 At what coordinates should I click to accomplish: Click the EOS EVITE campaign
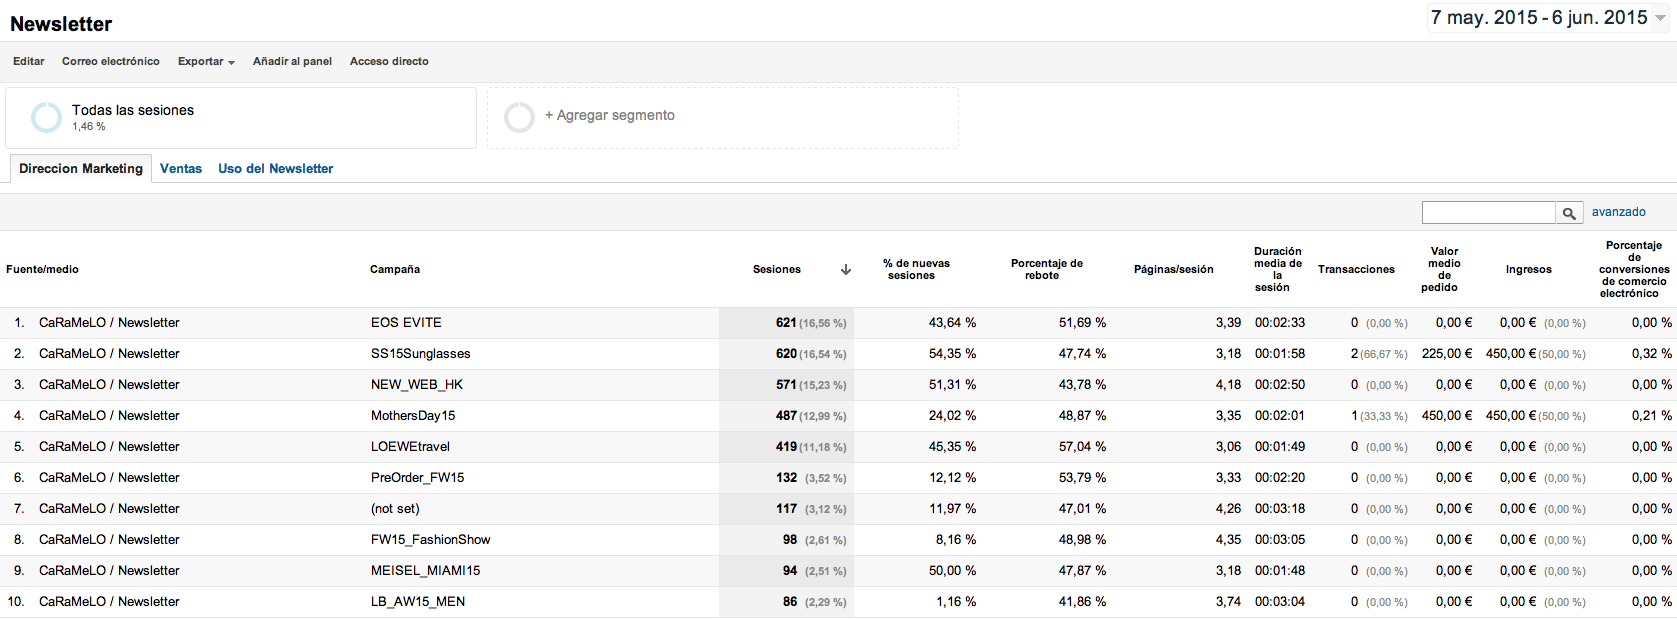pyautogui.click(x=406, y=323)
